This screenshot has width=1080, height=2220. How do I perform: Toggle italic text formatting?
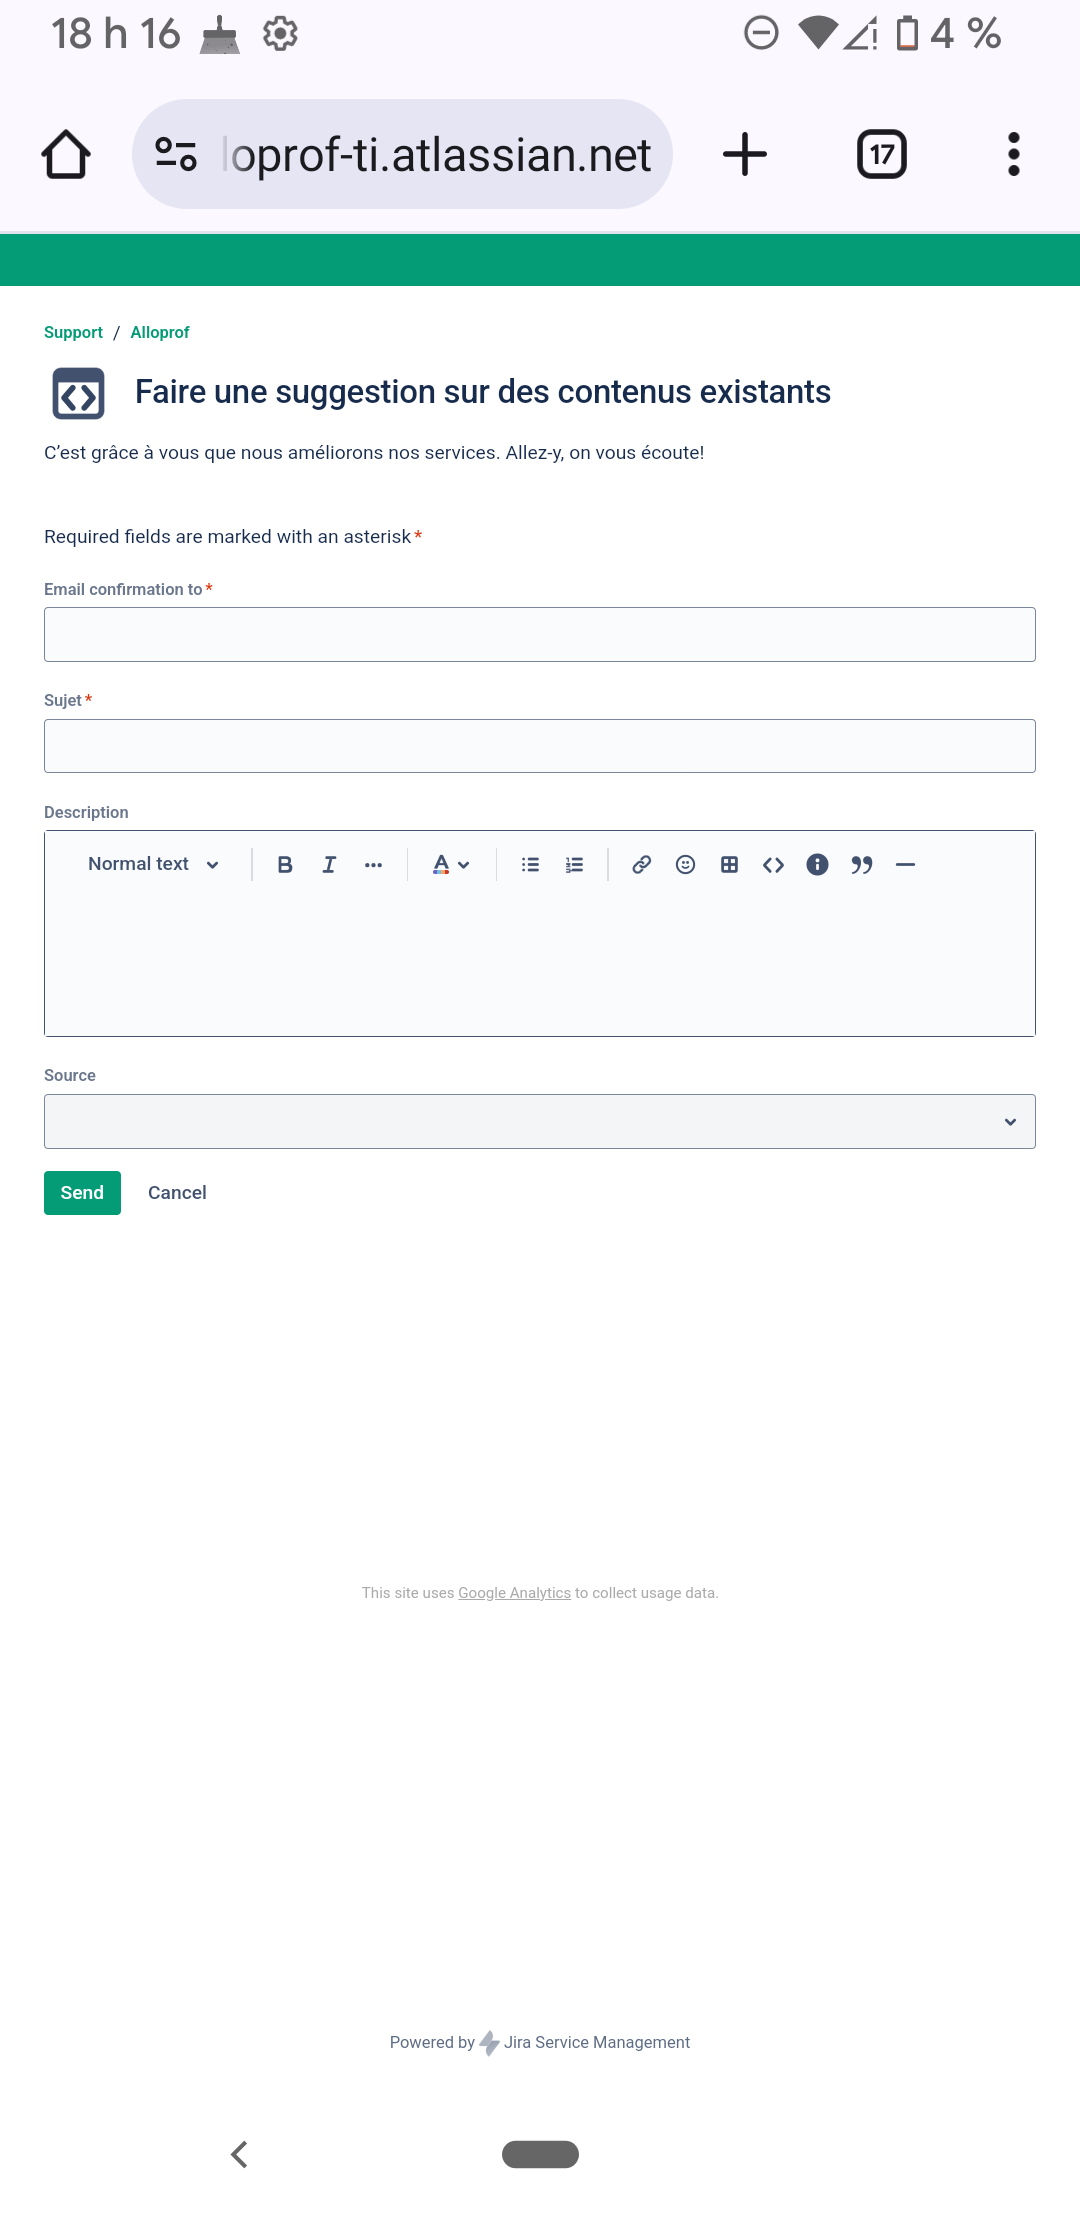click(x=329, y=865)
